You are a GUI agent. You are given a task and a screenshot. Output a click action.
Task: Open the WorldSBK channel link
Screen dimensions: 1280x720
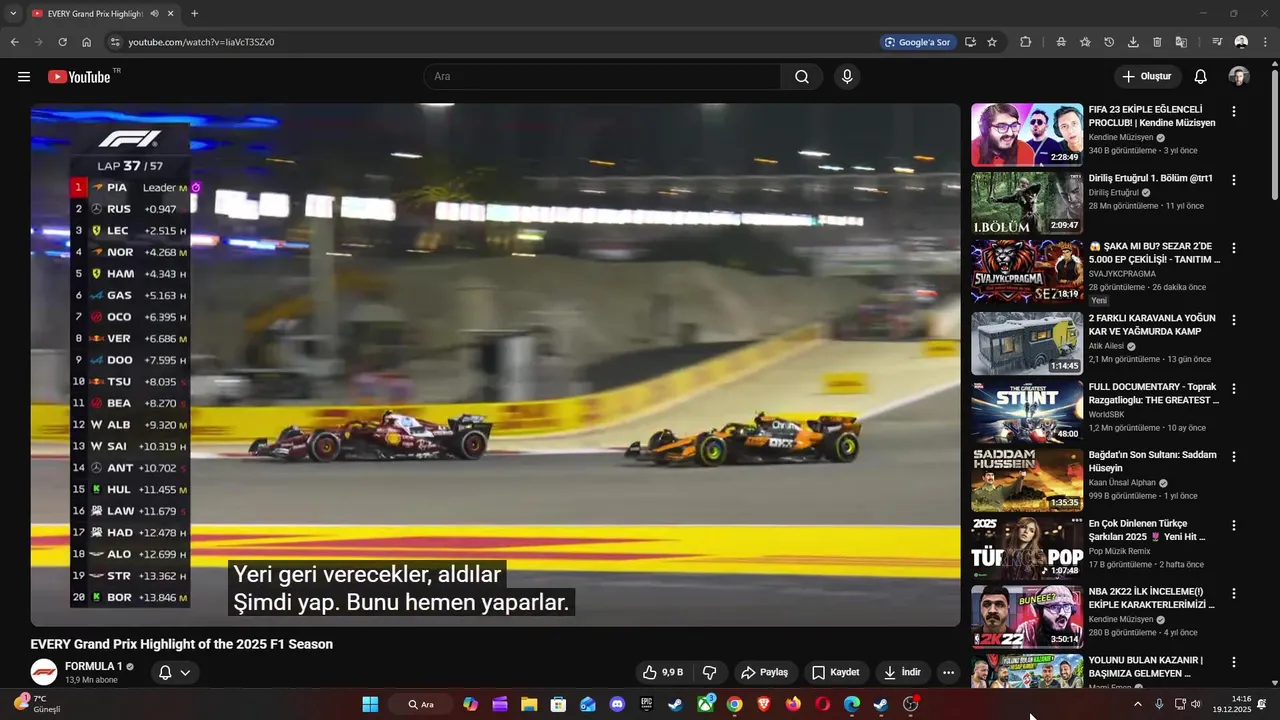1109,414
